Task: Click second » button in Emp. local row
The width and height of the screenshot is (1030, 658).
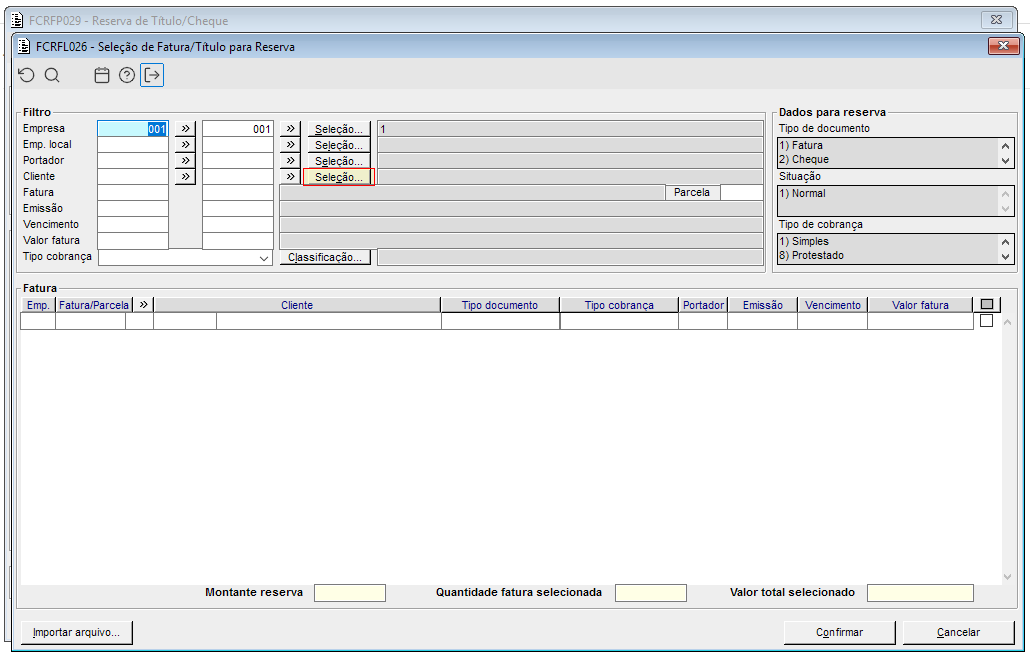Action: point(290,144)
